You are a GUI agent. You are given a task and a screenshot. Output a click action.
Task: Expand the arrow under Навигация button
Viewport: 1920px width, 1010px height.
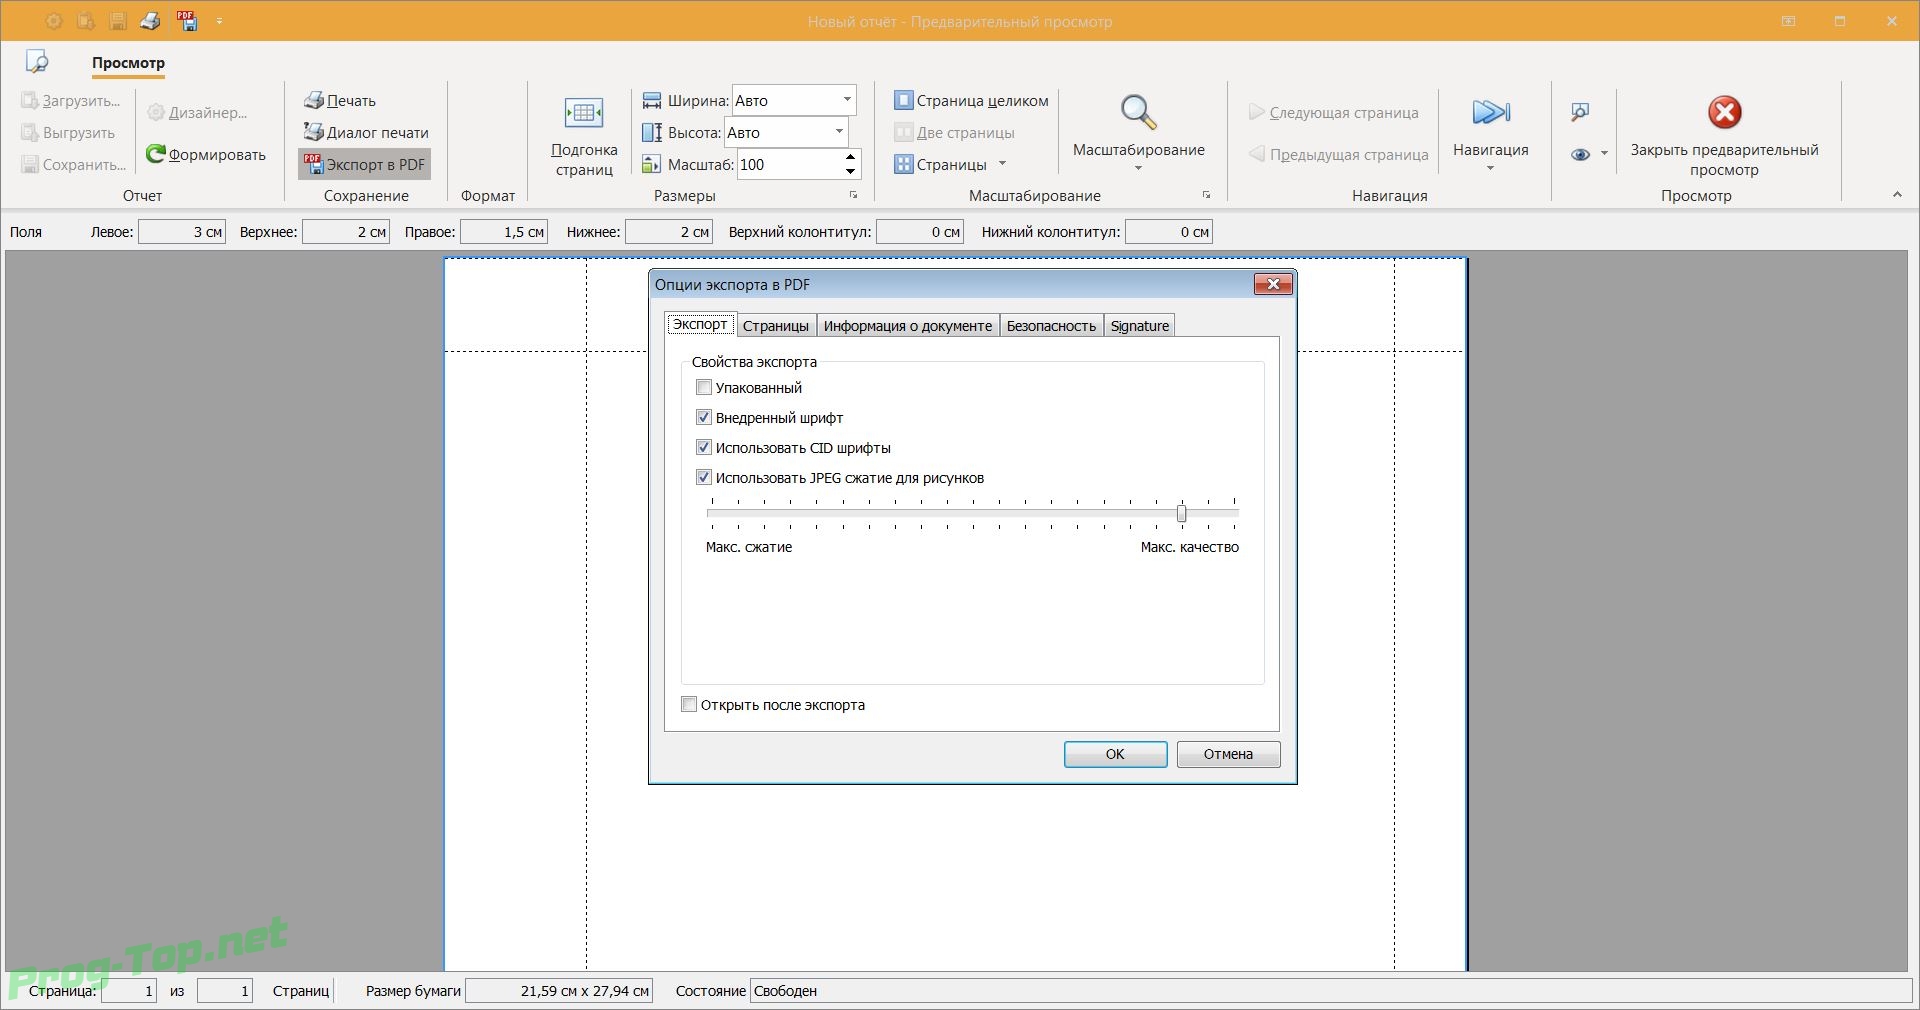1490,168
